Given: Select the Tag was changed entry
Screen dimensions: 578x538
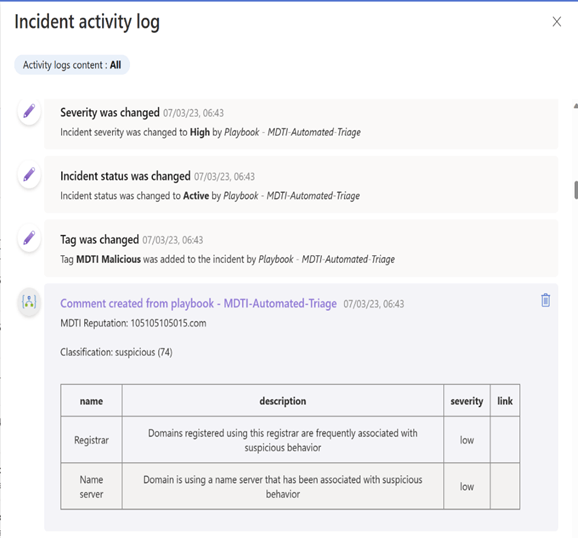Looking at the screenshot, I should click(x=301, y=248).
